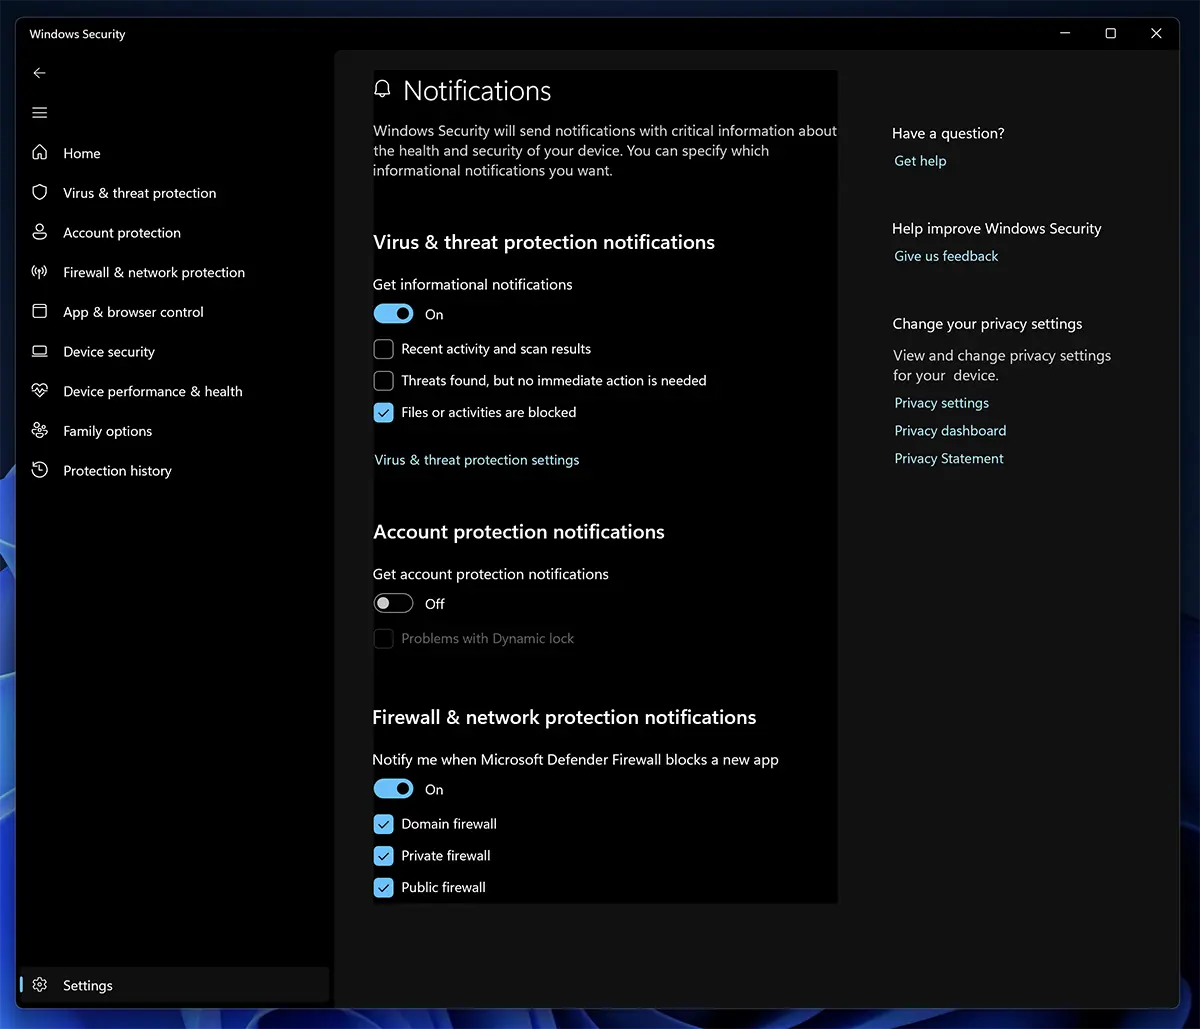Viewport: 1200px width, 1029px height.
Task: Open Privacy Statement link
Action: click(949, 459)
